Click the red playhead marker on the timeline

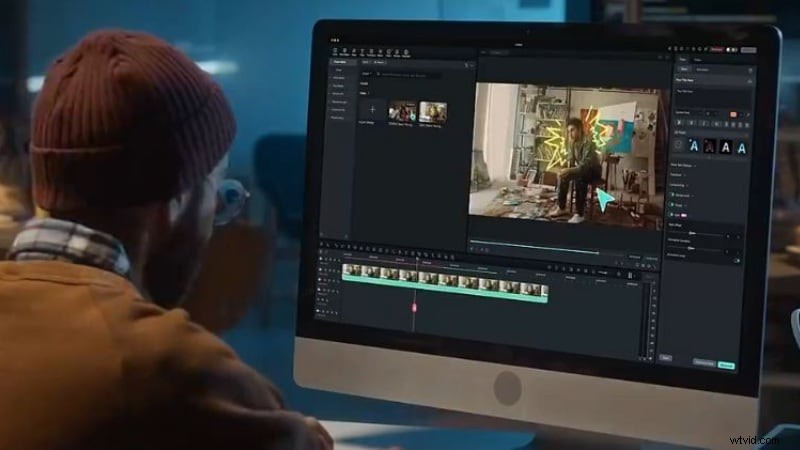(x=414, y=307)
